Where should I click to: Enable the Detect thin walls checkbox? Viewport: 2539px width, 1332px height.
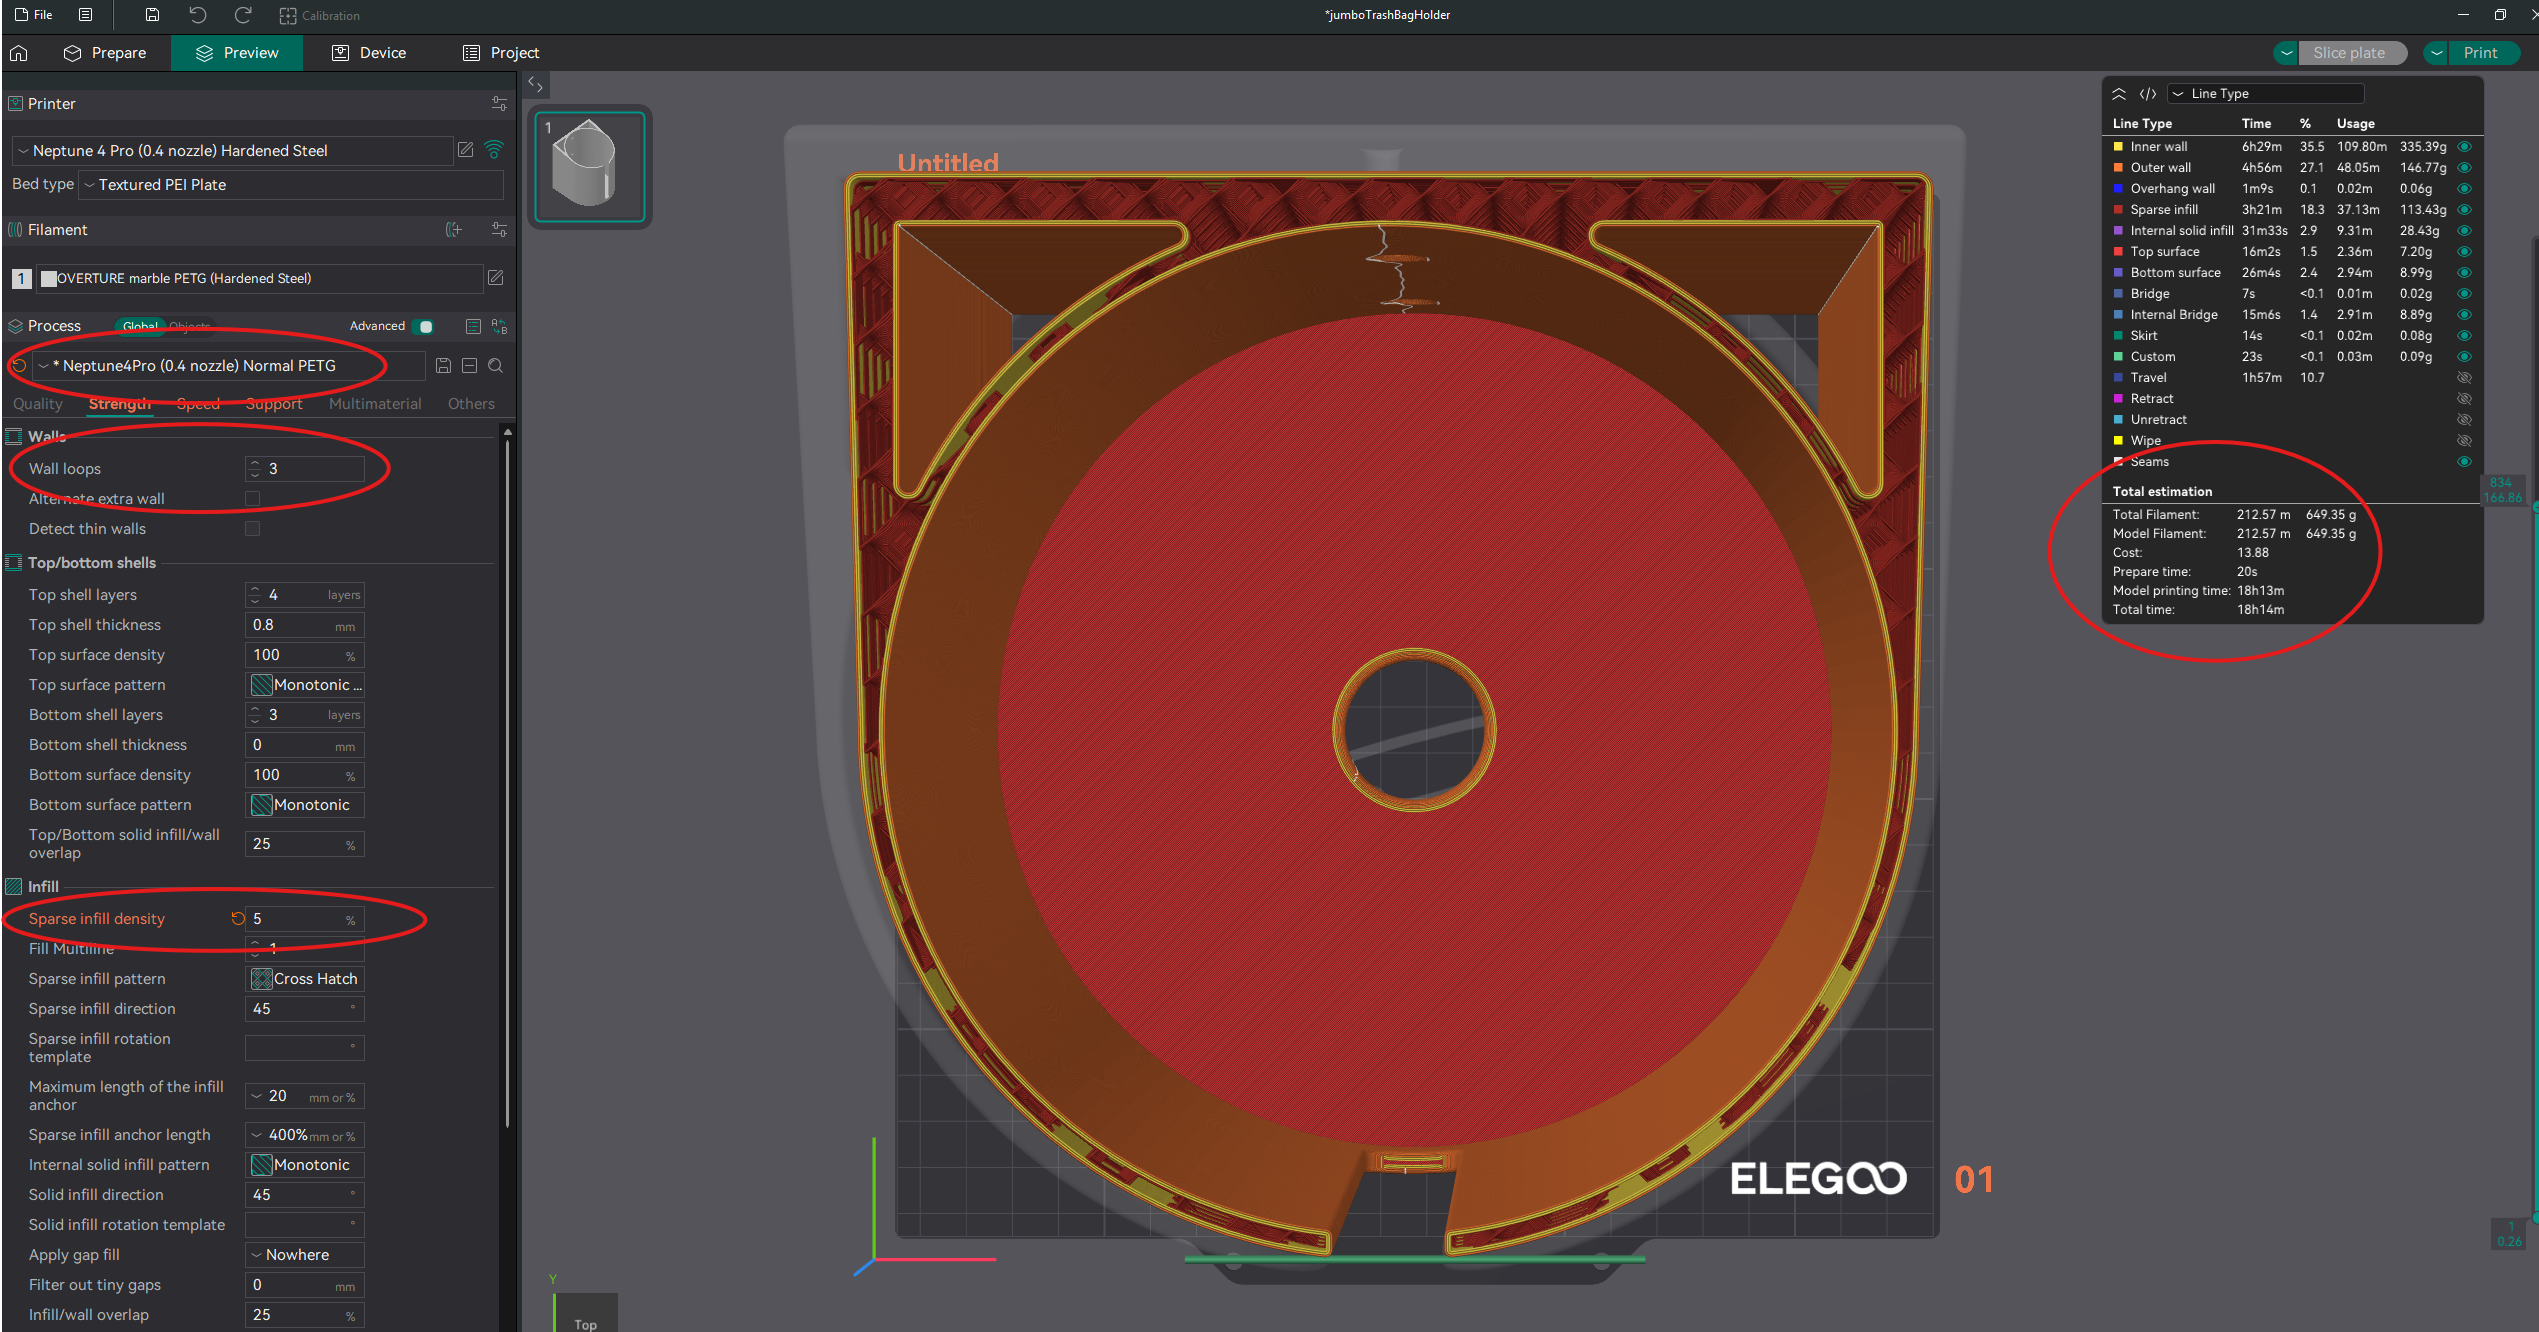252,528
